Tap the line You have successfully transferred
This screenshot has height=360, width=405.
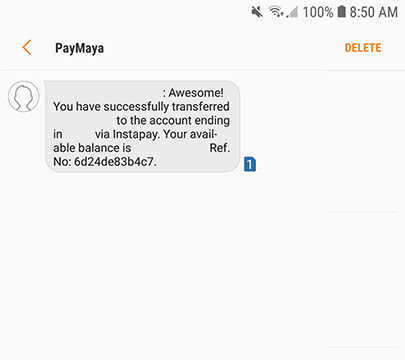click(141, 107)
